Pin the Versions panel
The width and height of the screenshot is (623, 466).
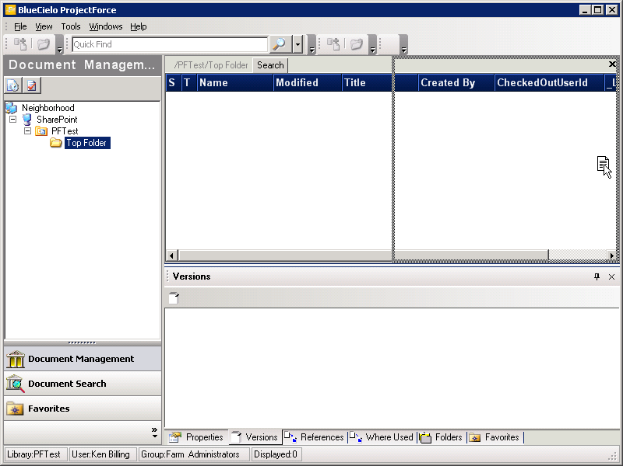click(x=596, y=277)
